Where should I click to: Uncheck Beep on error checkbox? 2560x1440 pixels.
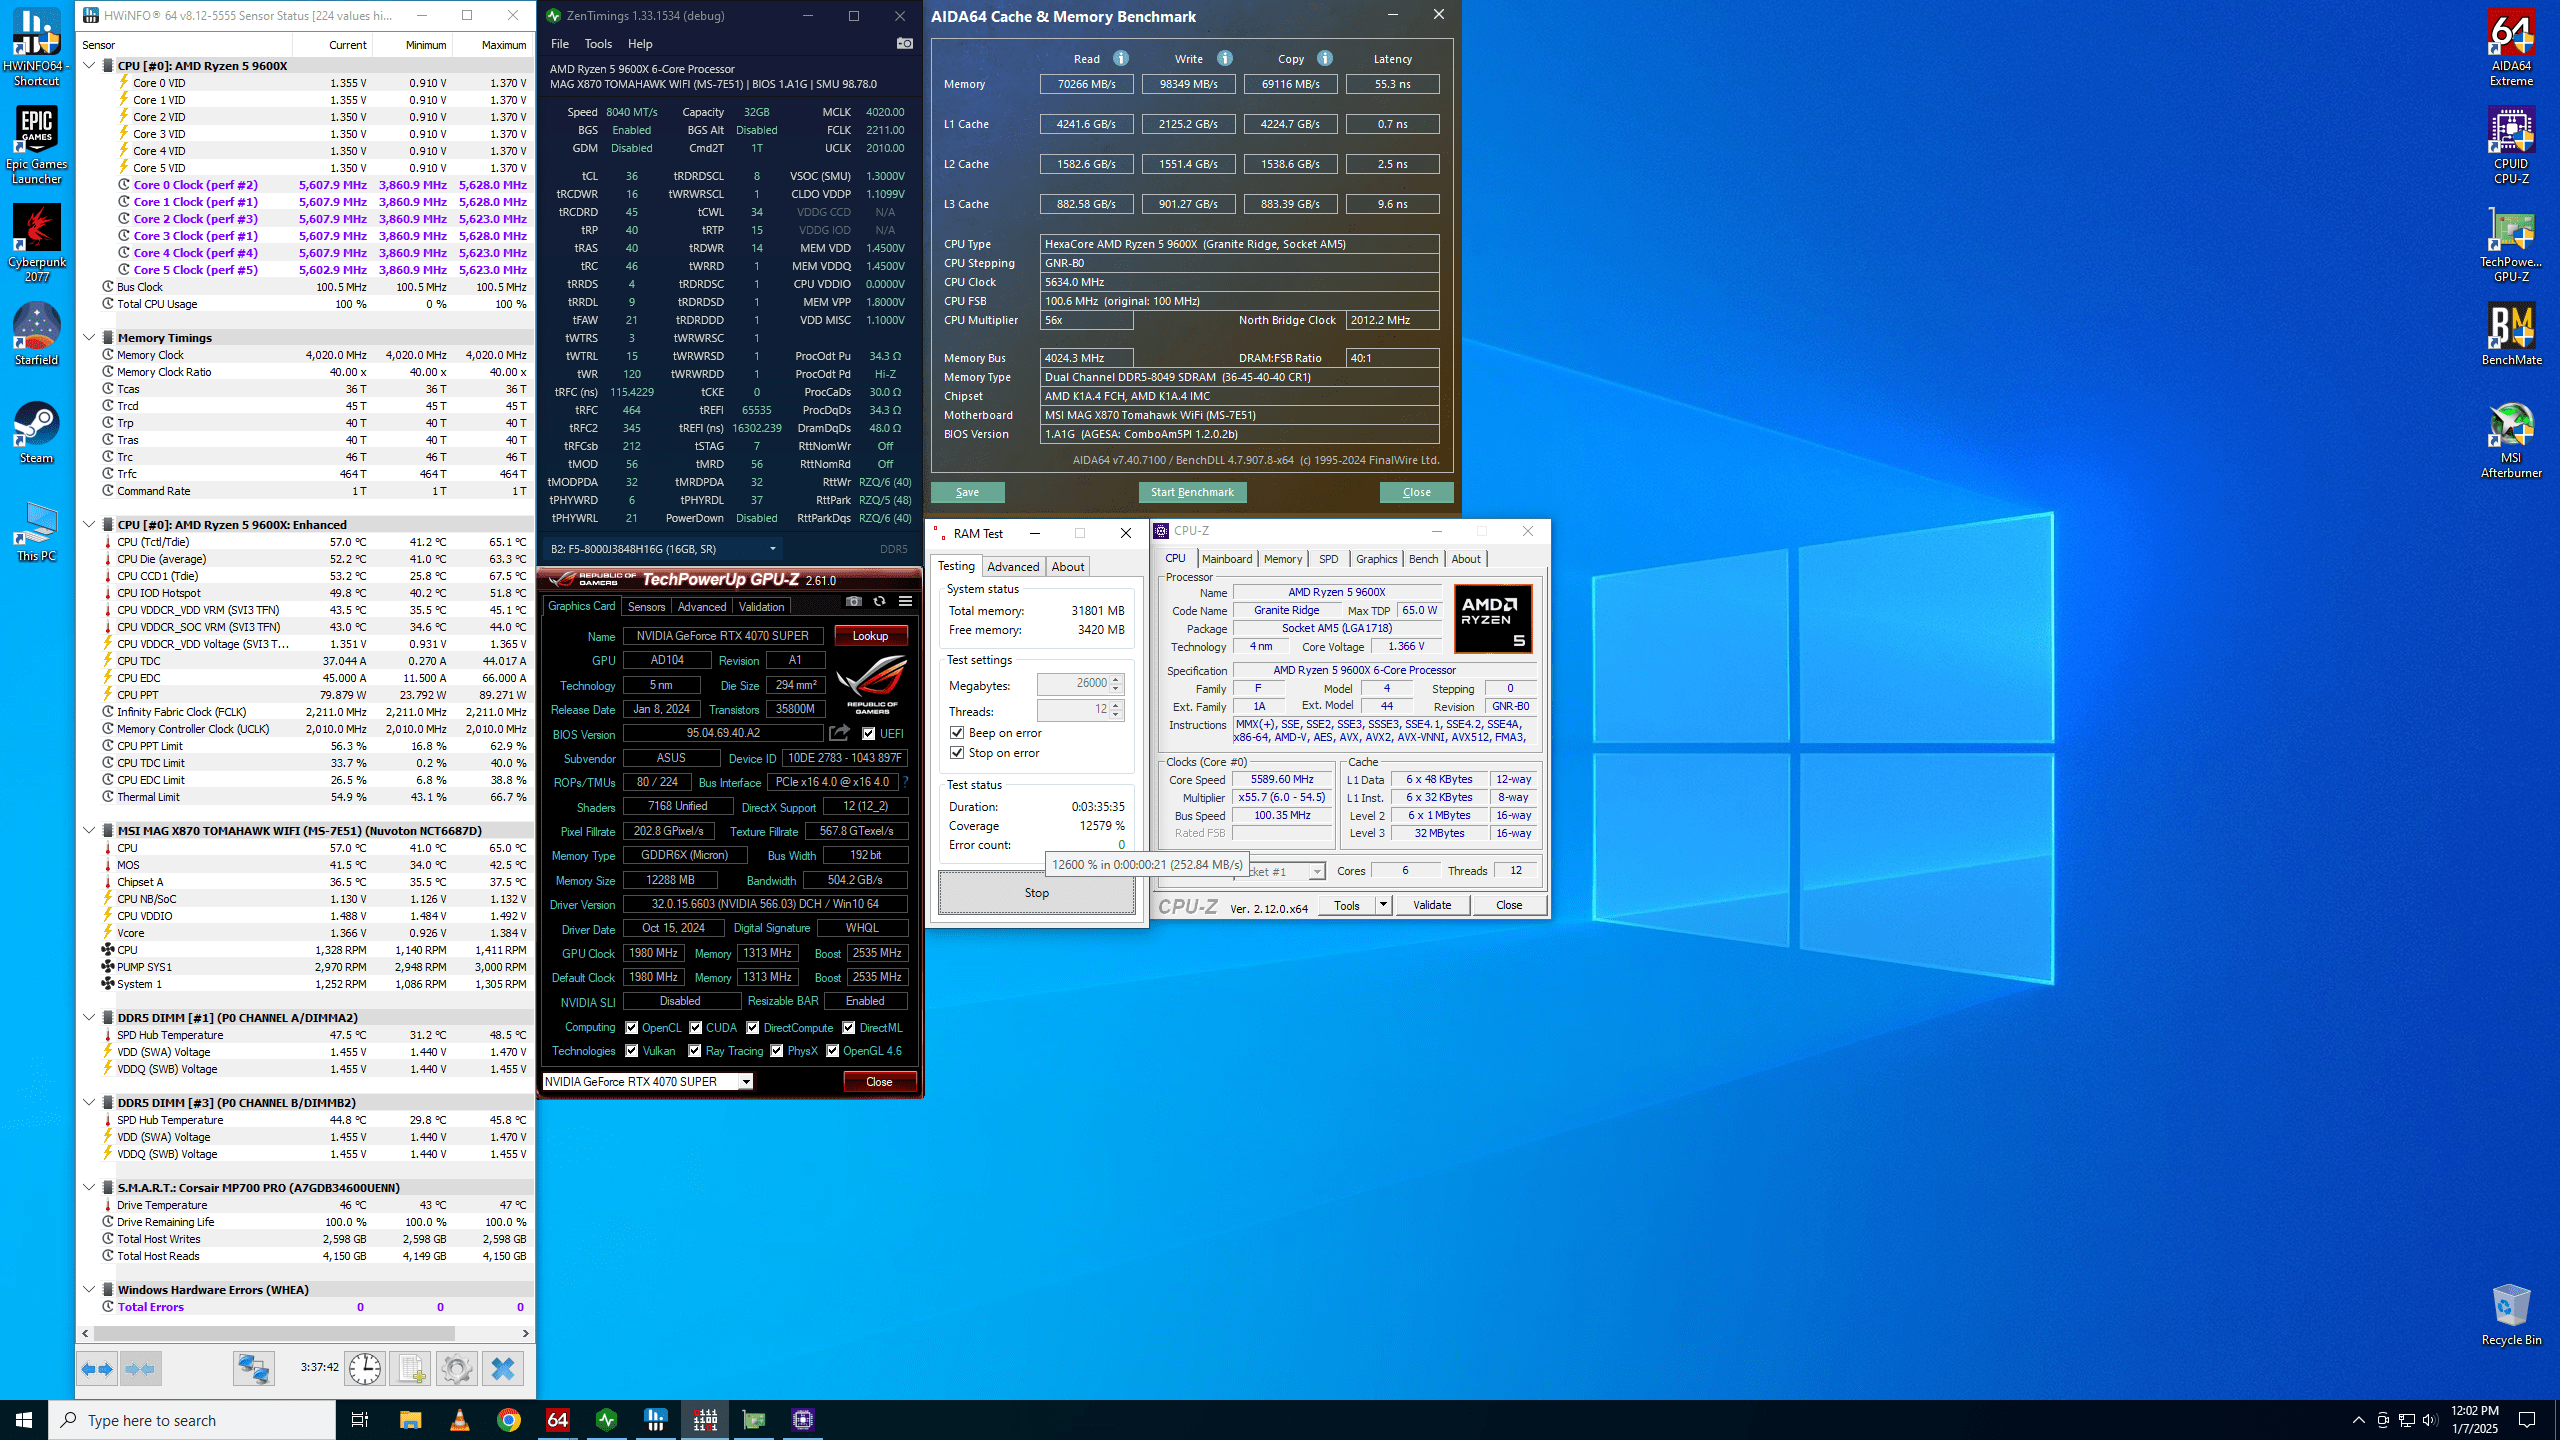pyautogui.click(x=957, y=733)
